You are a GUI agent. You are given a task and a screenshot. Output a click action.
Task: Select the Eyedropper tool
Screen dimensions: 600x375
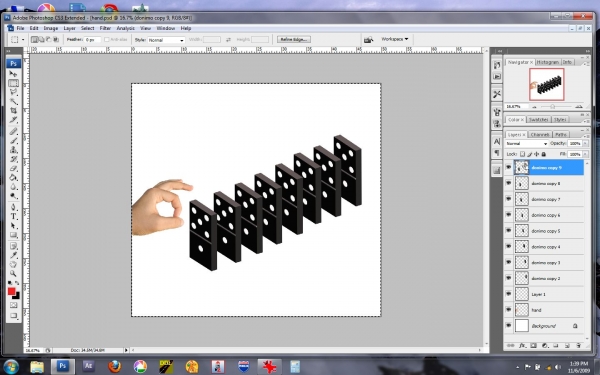pos(13,255)
